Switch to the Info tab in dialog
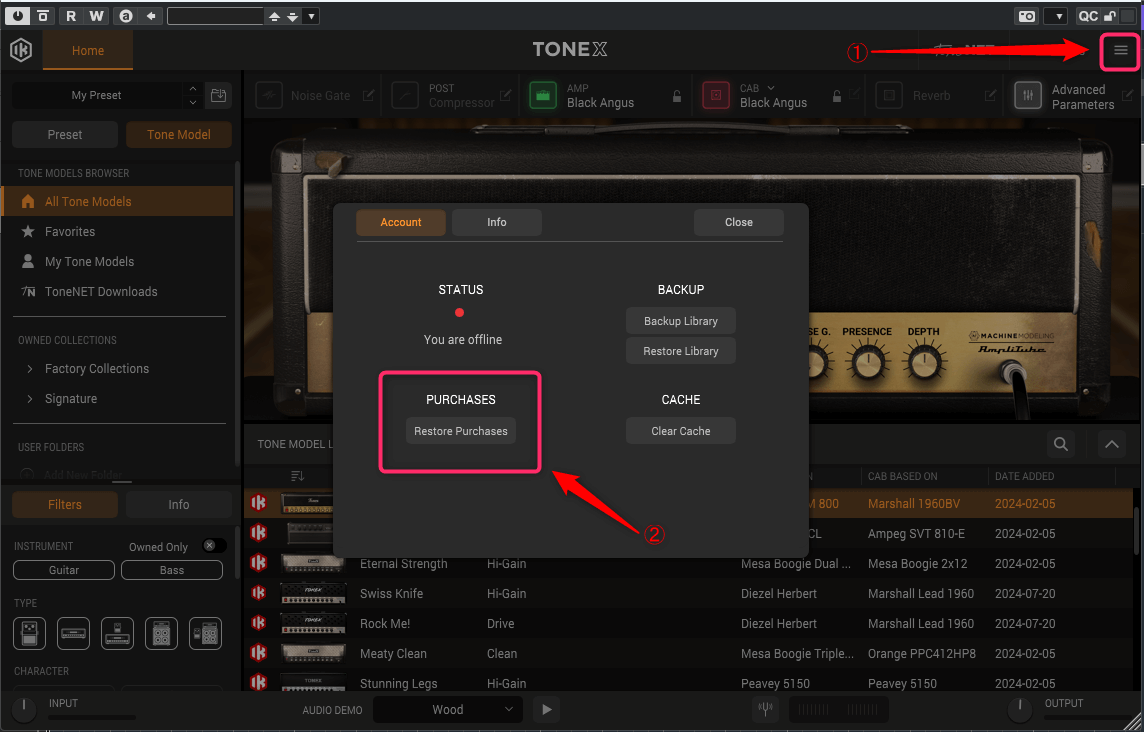Image resolution: width=1144 pixels, height=732 pixels. click(x=497, y=222)
